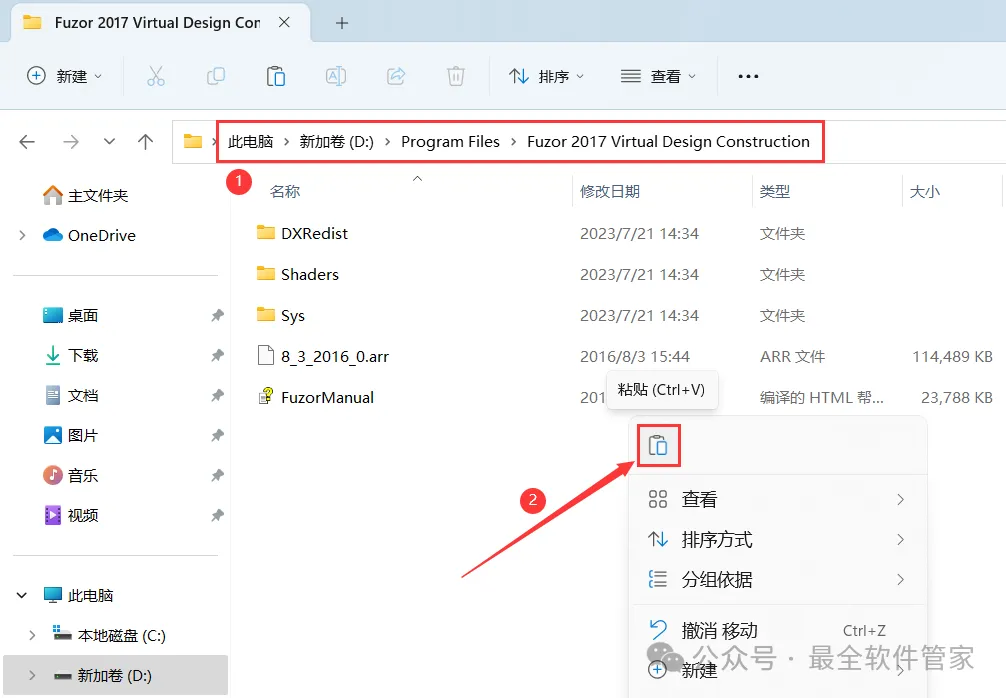Screen dimensions: 1006x698
Task: Open the 排序 sort dropdown
Action: click(x=546, y=76)
